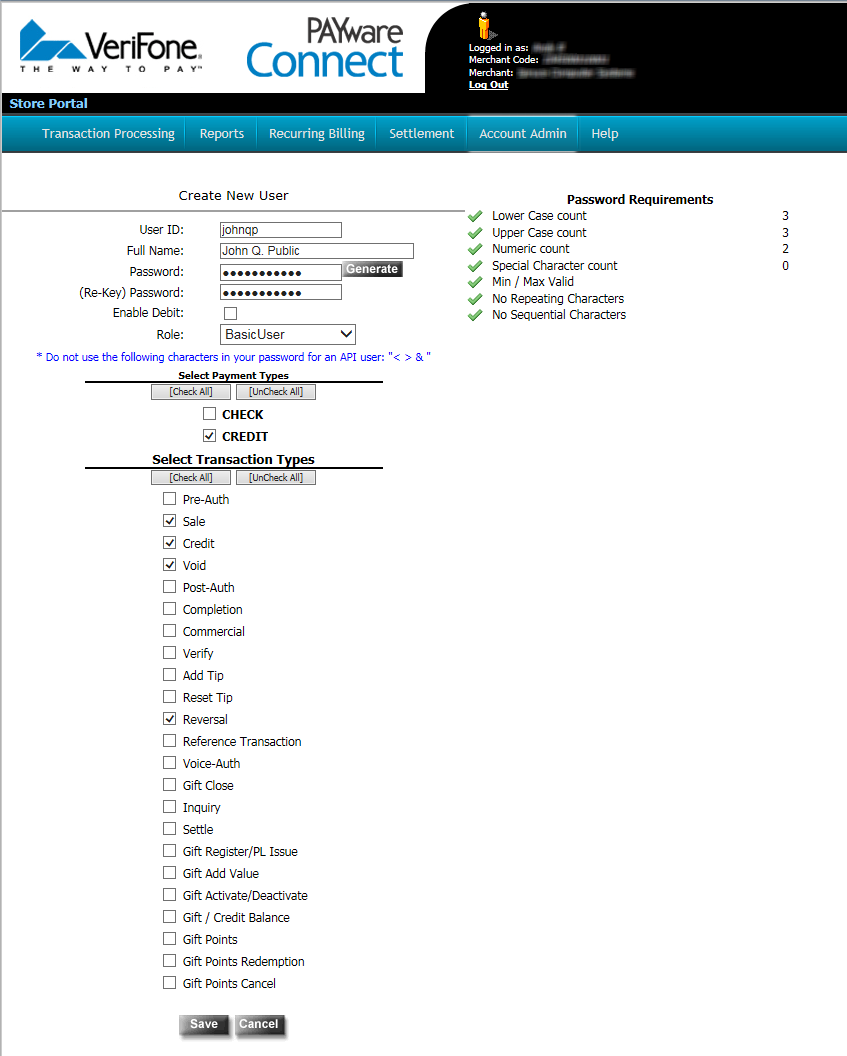
Task: Check the Inquiry checkbox
Action: pyautogui.click(x=170, y=807)
